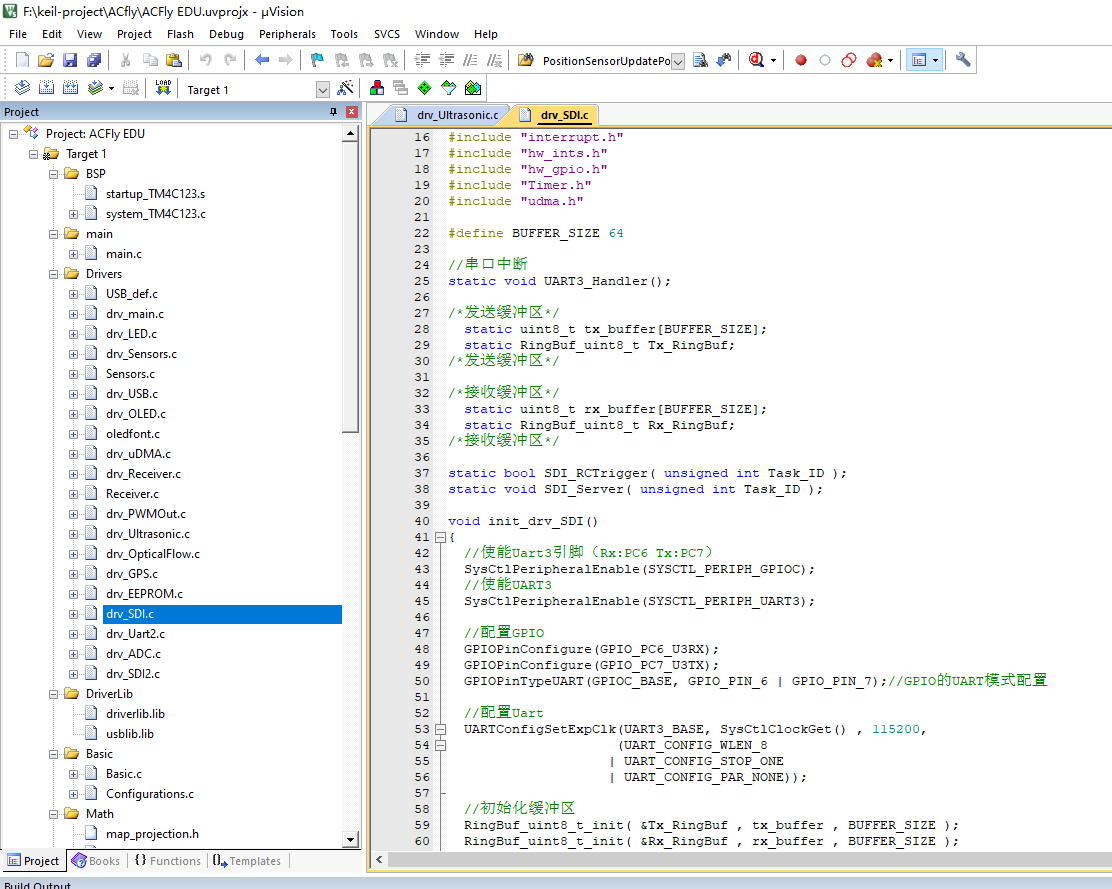This screenshot has height=889, width=1112.
Task: Switch to the Functions panel tab
Action: point(167,861)
